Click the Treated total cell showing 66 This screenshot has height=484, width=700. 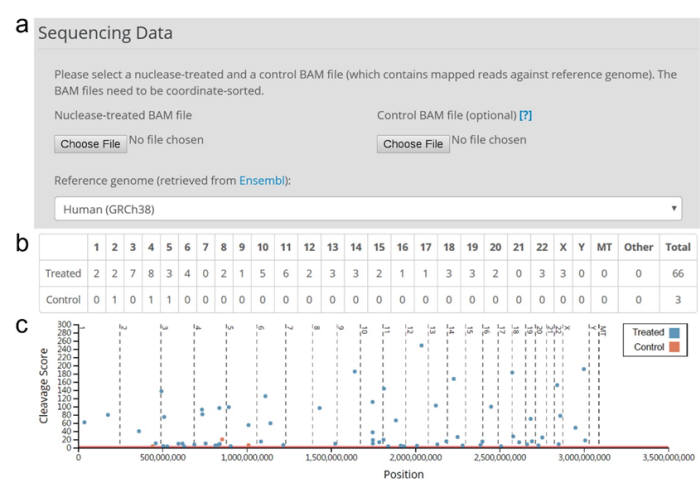[x=676, y=272]
